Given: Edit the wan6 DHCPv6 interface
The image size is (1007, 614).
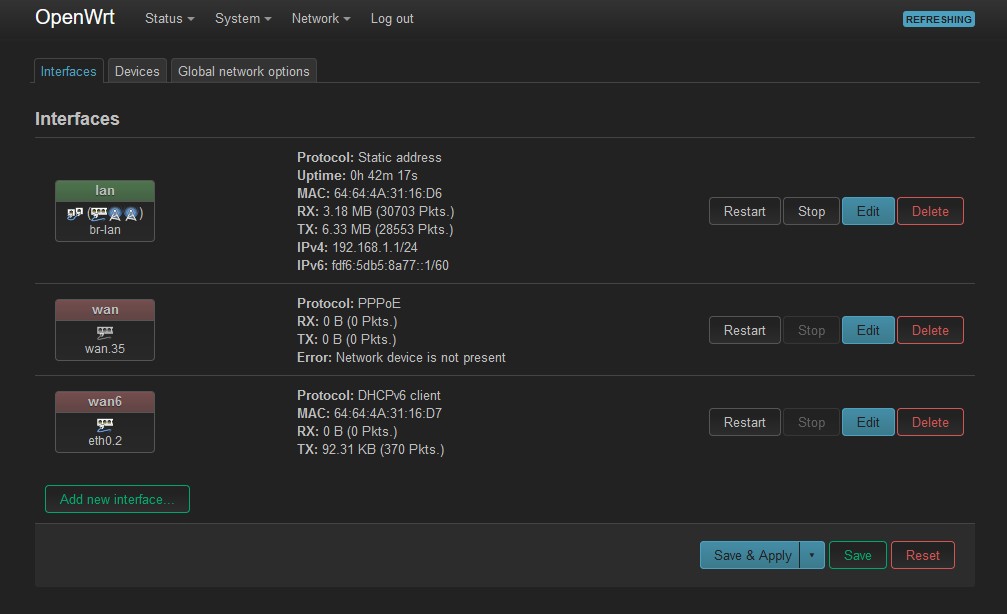Looking at the screenshot, I should coord(868,422).
